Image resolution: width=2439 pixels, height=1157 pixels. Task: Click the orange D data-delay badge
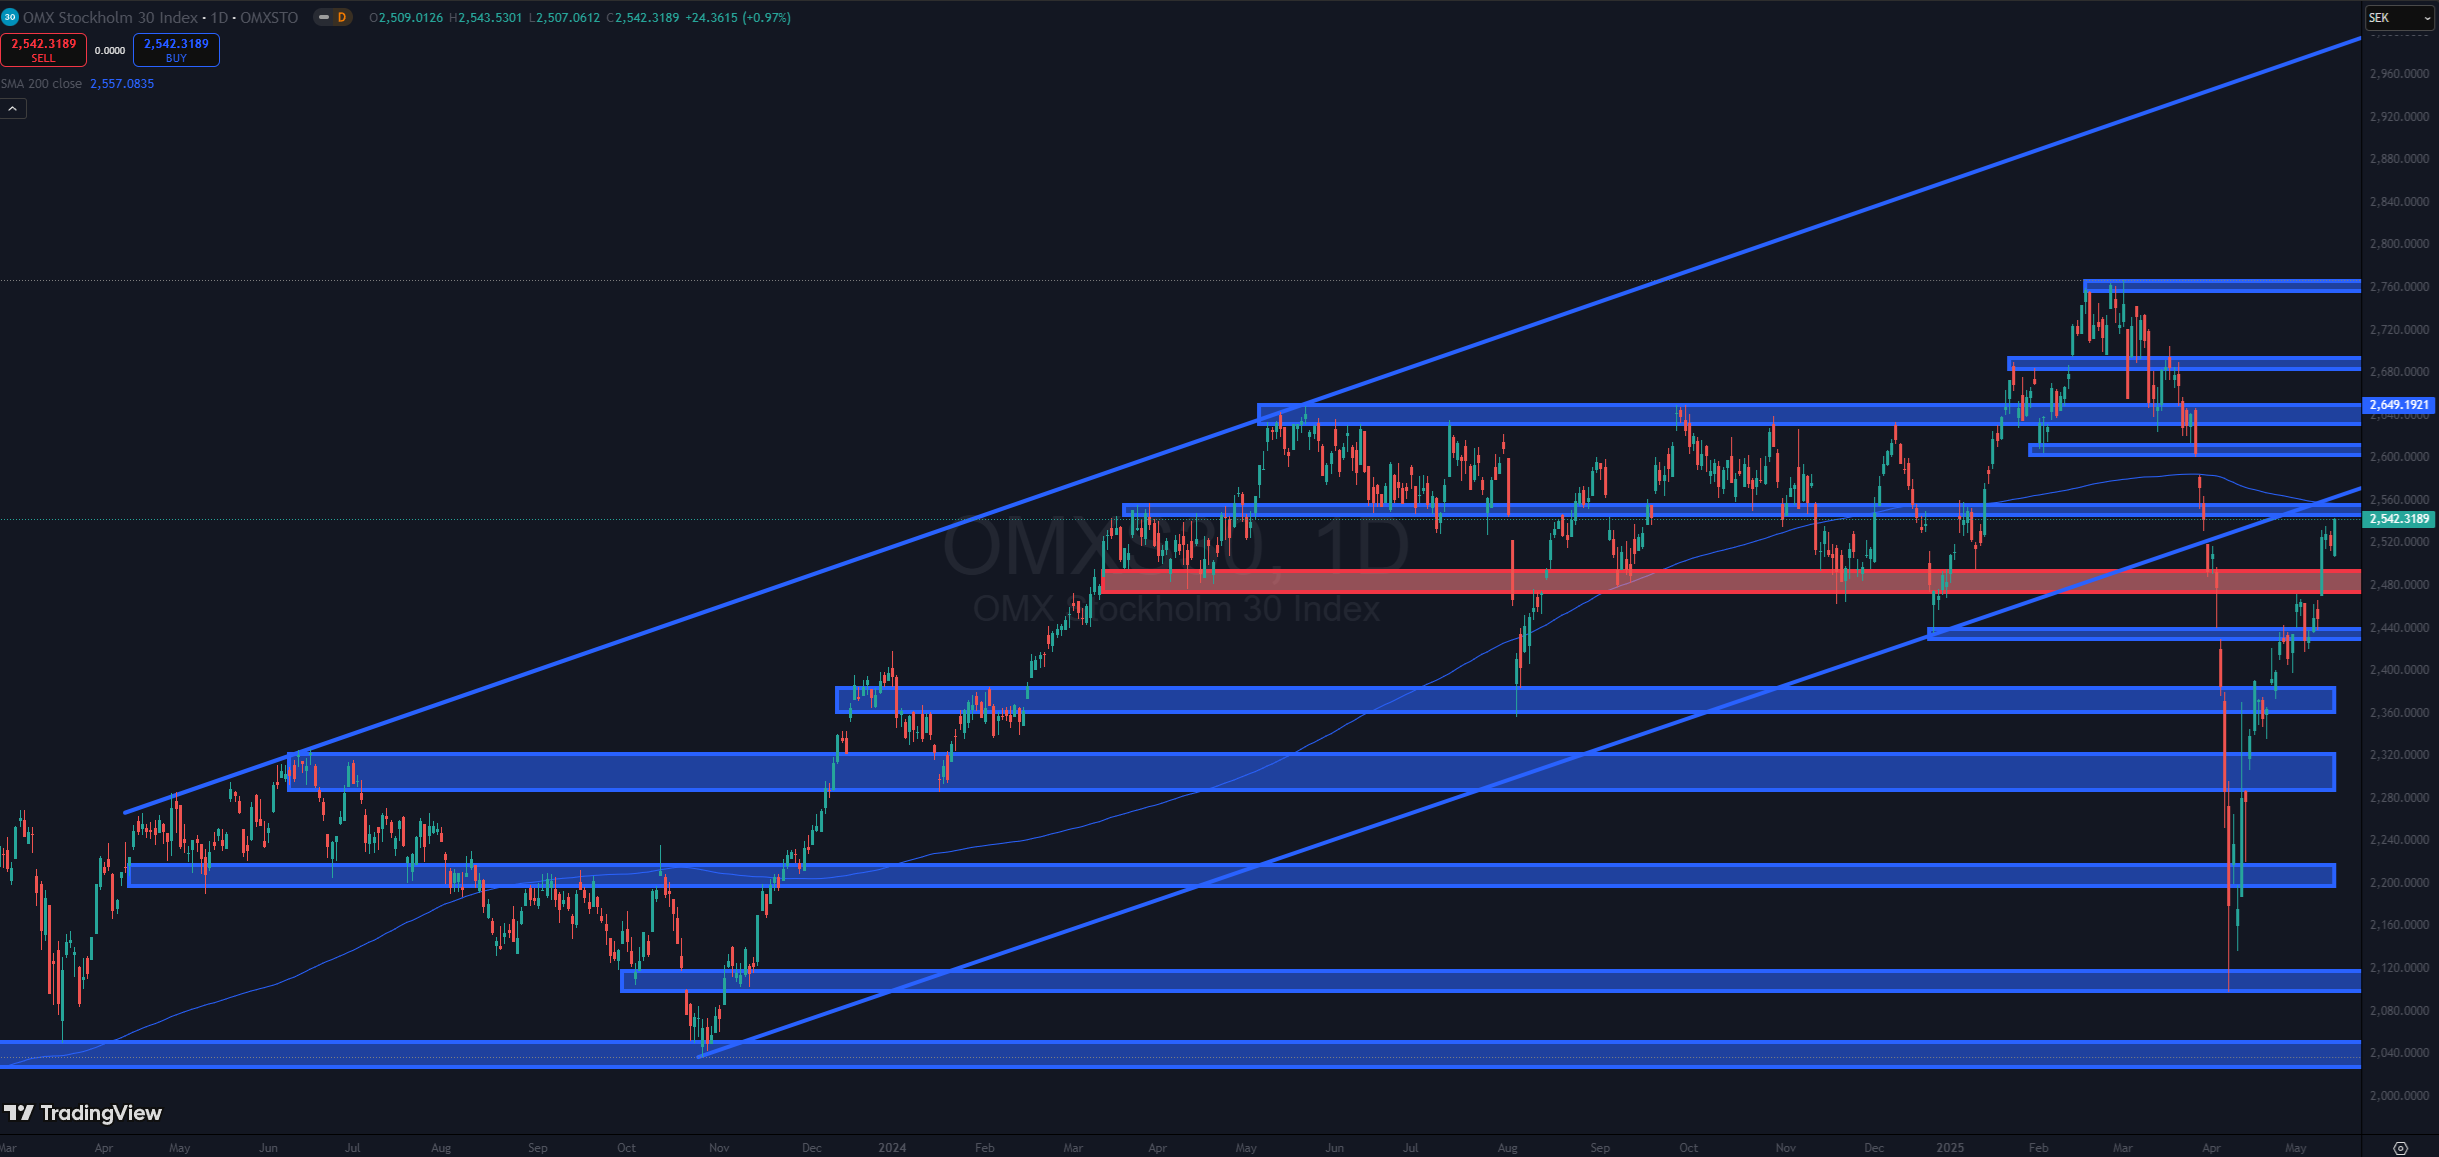pyautogui.click(x=342, y=17)
